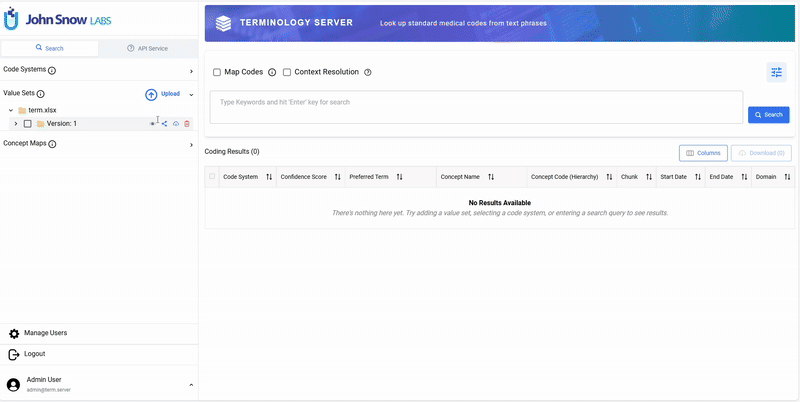Click the help icon next to Context Resolution
Viewport: 800px width, 402px height.
pos(368,72)
